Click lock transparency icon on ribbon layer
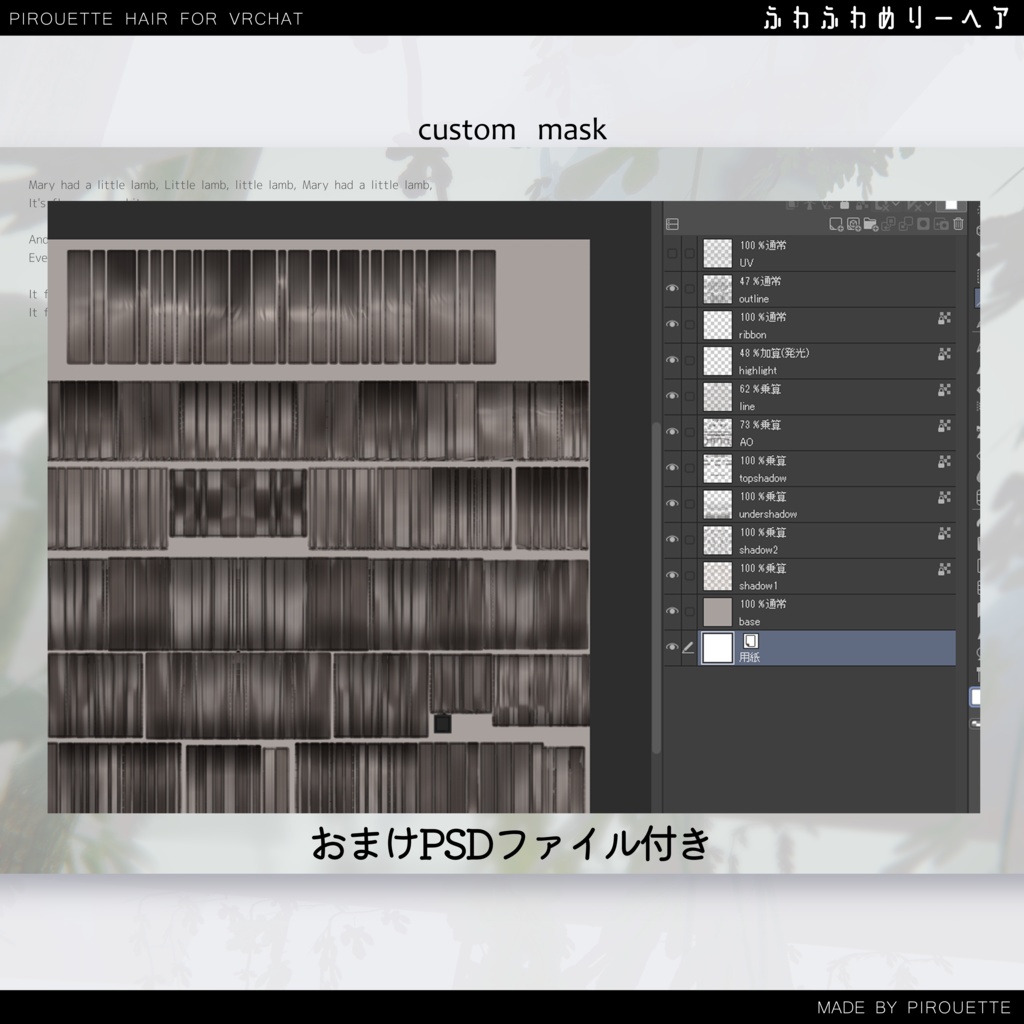1024x1024 pixels. coord(944,318)
